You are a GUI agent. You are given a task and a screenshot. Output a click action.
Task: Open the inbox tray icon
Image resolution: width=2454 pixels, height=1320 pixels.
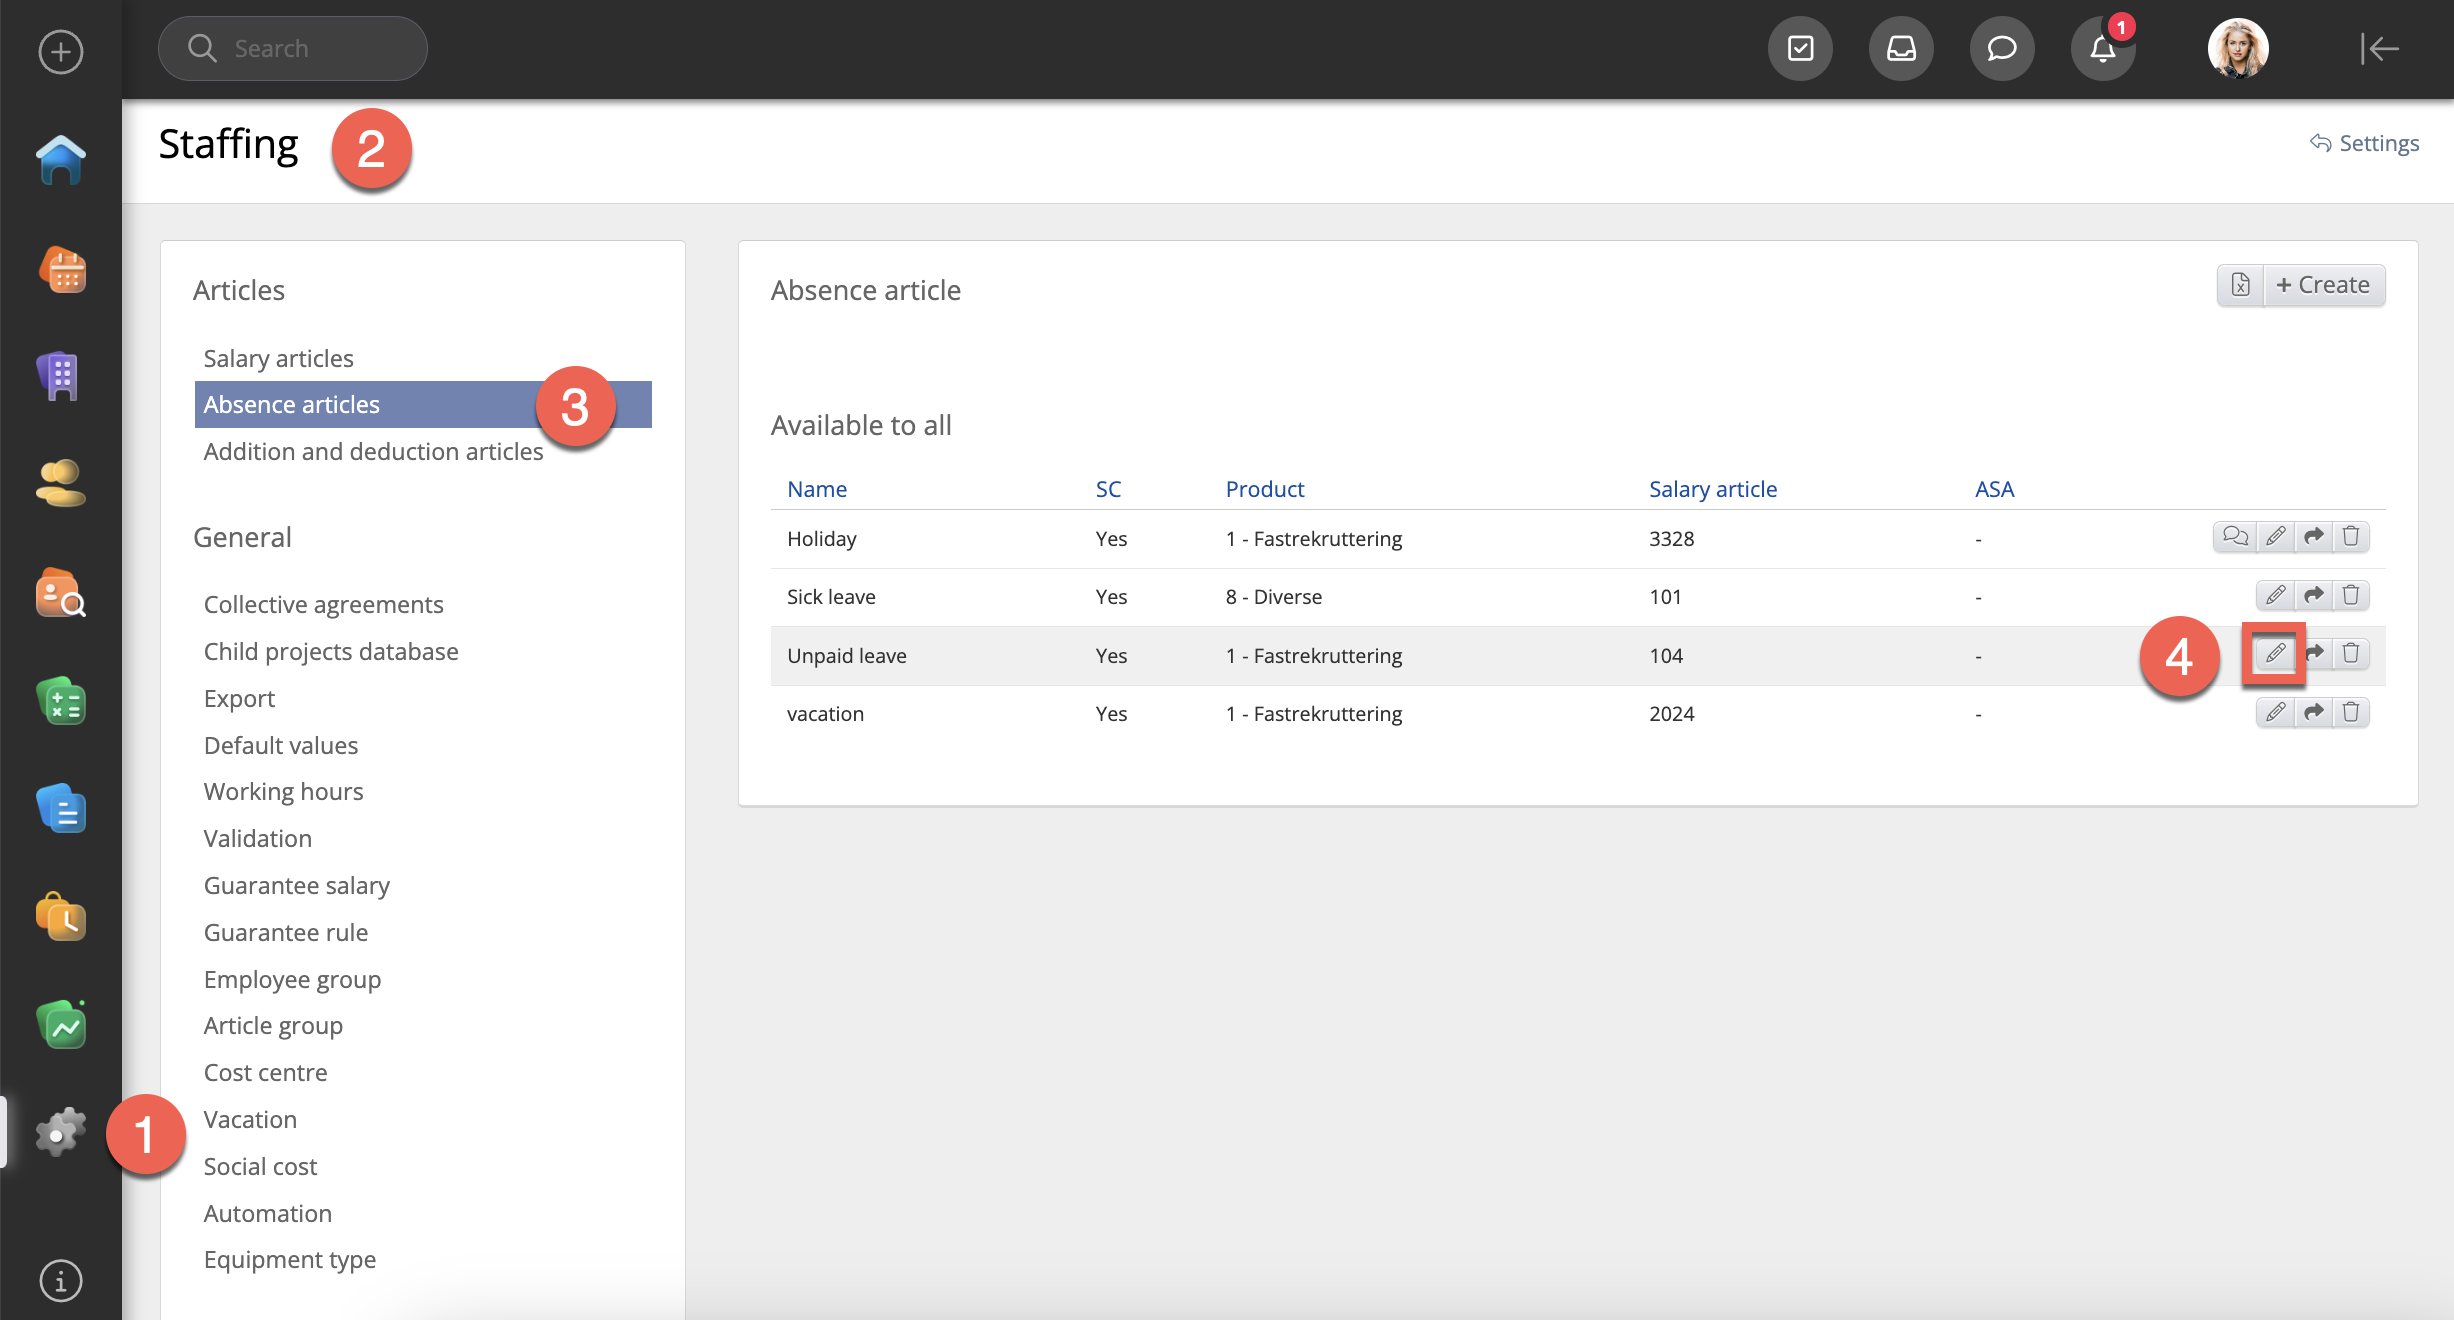(1901, 49)
